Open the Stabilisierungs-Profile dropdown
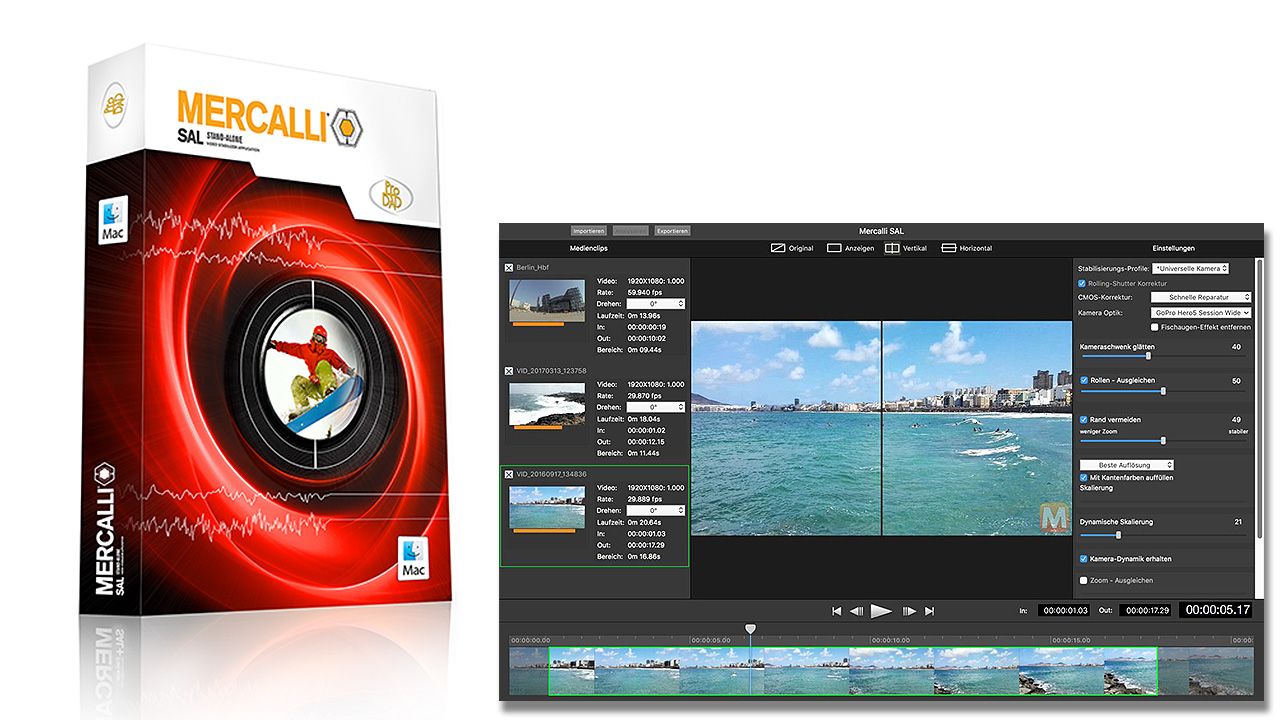1280x720 pixels. (1190, 269)
